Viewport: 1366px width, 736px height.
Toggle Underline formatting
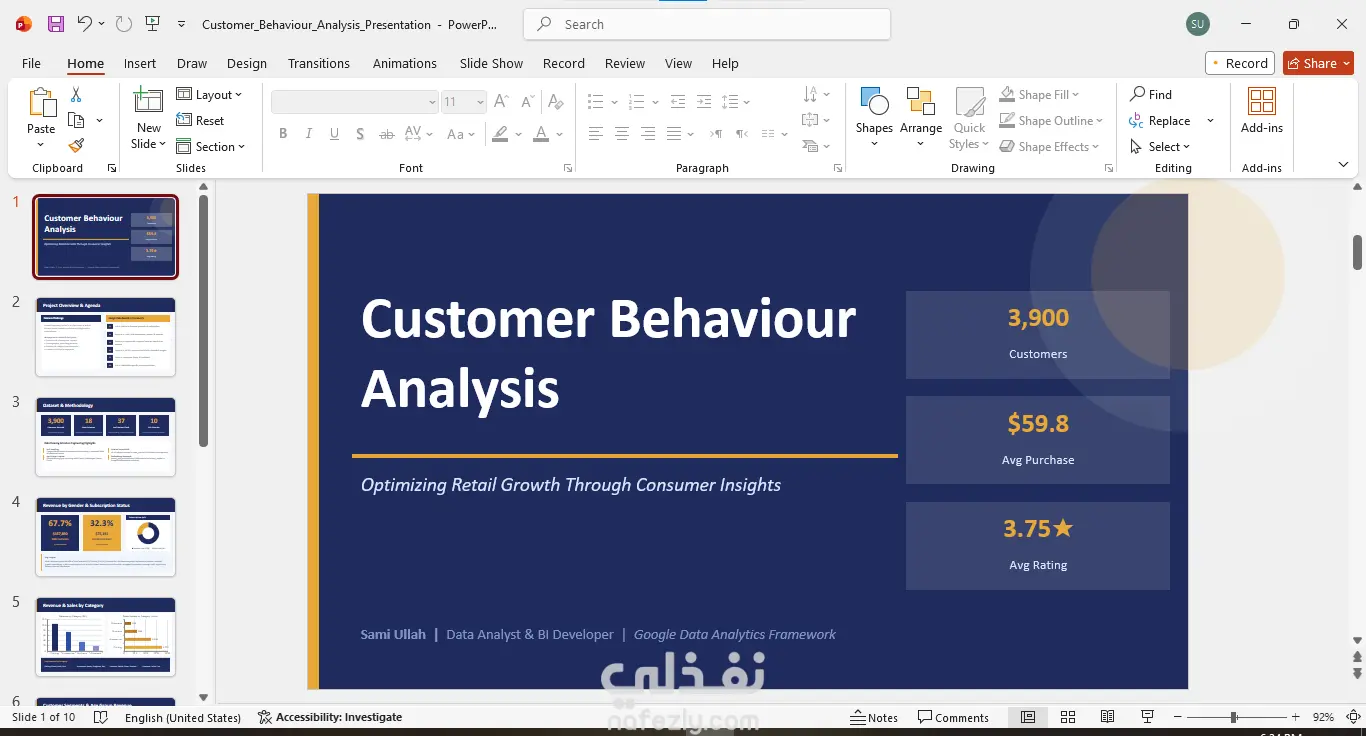(334, 134)
